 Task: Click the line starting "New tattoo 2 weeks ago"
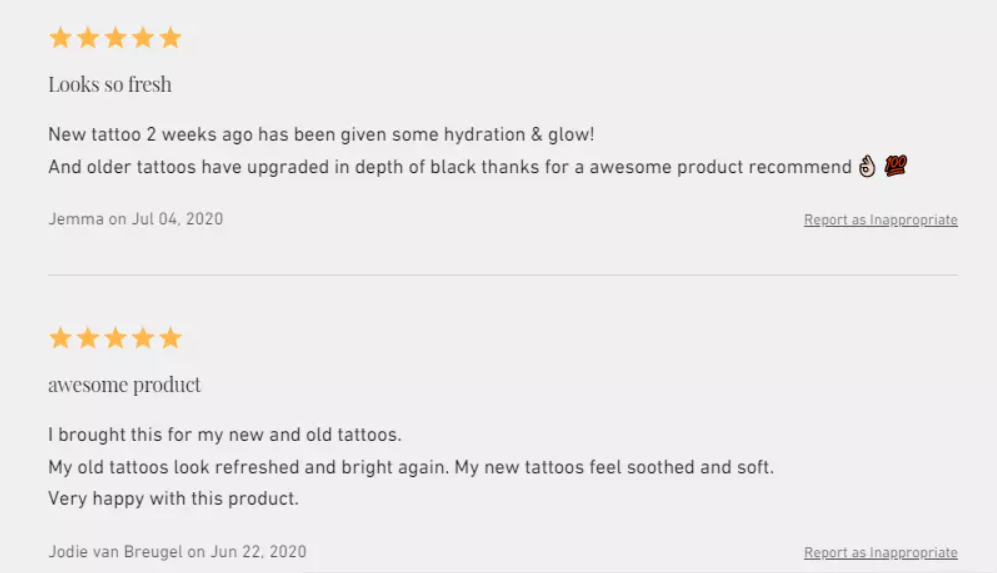[x=321, y=134]
